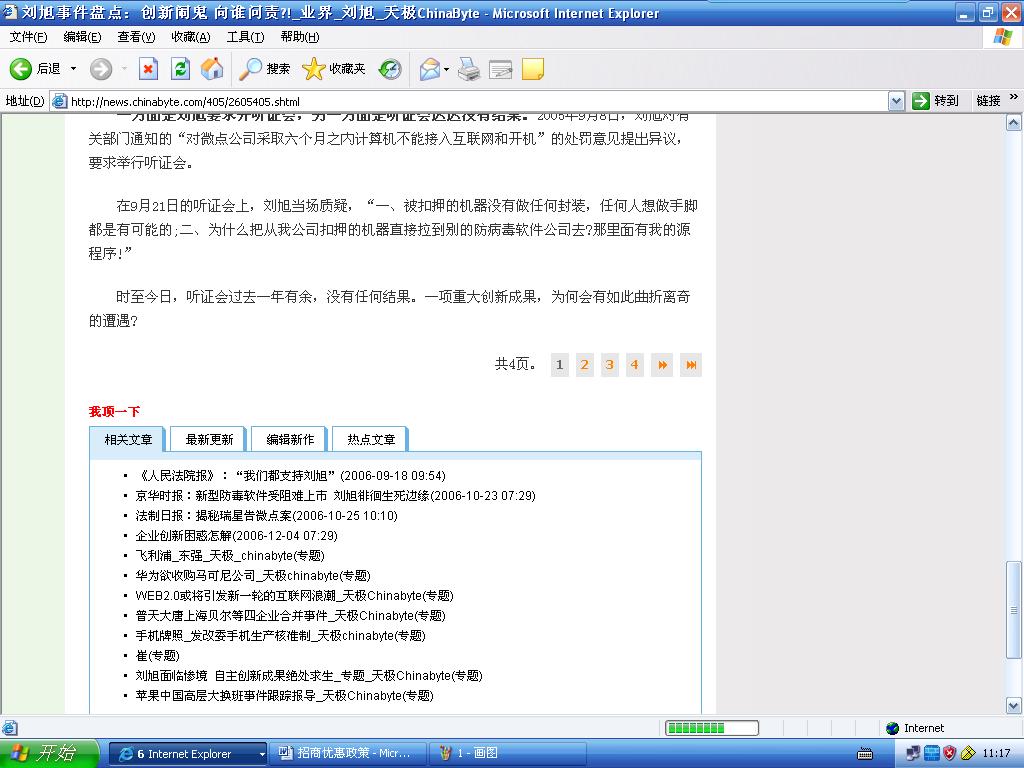Open the address bar dropdown arrow
Viewport: 1024px width, 768px height.
[896, 101]
